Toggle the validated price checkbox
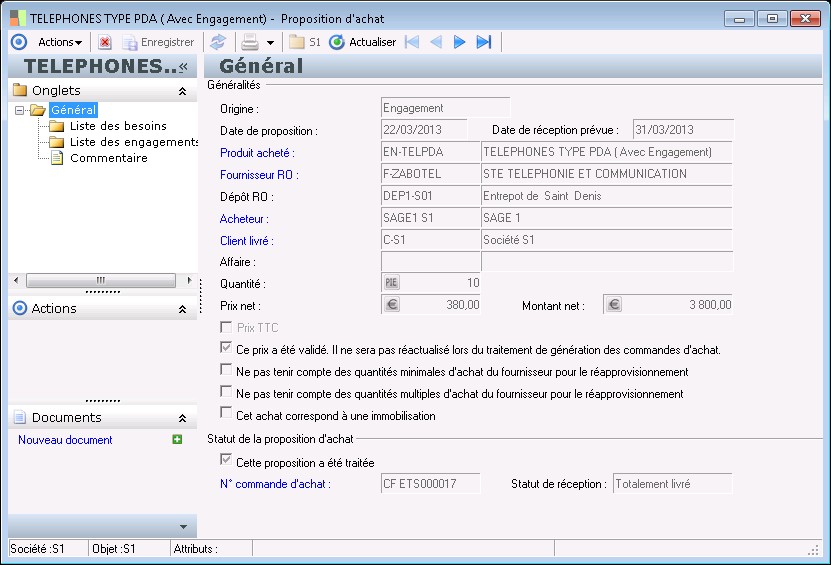The width and height of the screenshot is (831, 565). pos(226,350)
